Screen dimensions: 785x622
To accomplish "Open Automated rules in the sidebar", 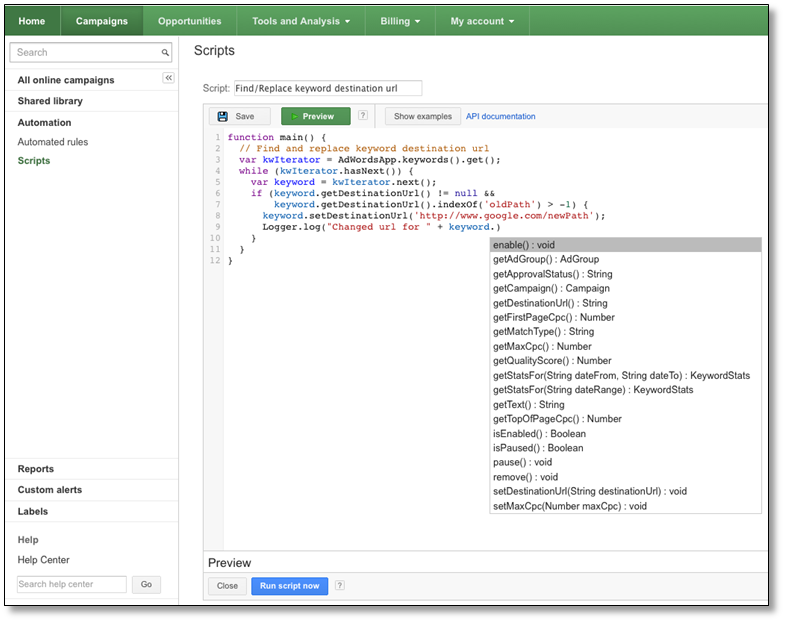I will click(x=53, y=142).
